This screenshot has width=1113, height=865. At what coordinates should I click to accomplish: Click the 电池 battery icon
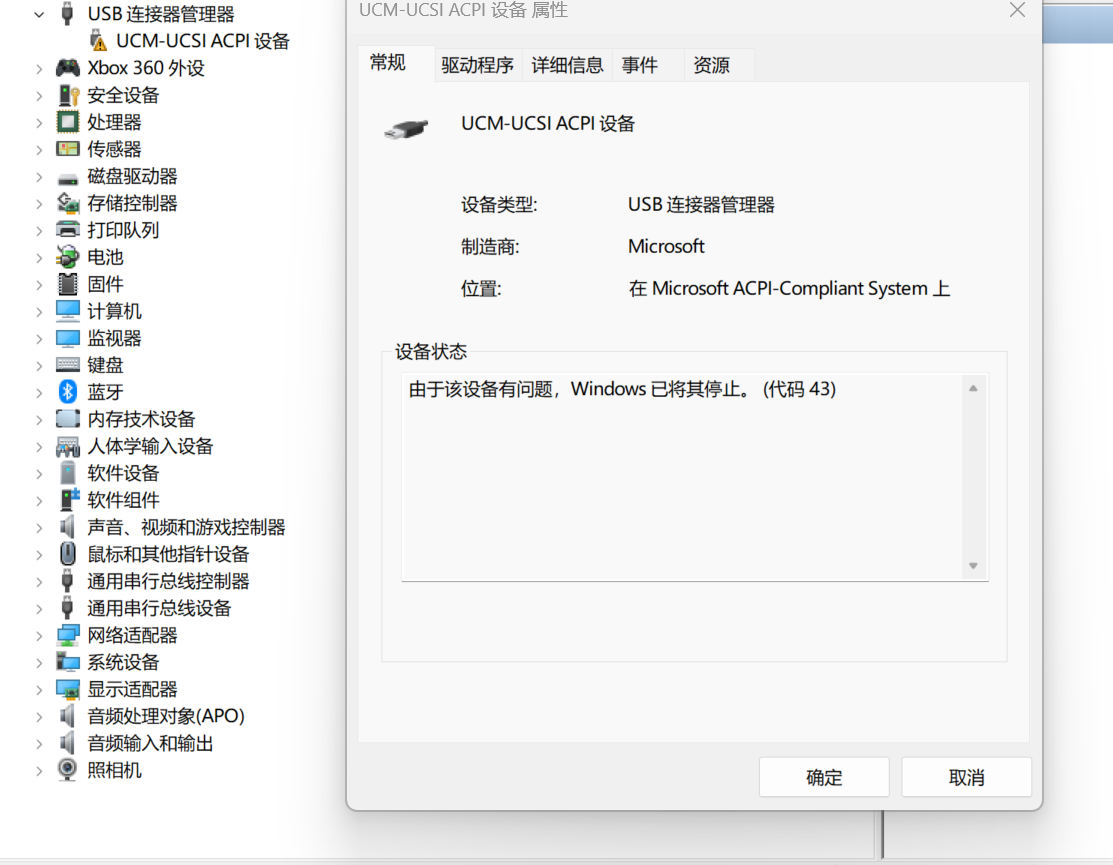[67, 257]
